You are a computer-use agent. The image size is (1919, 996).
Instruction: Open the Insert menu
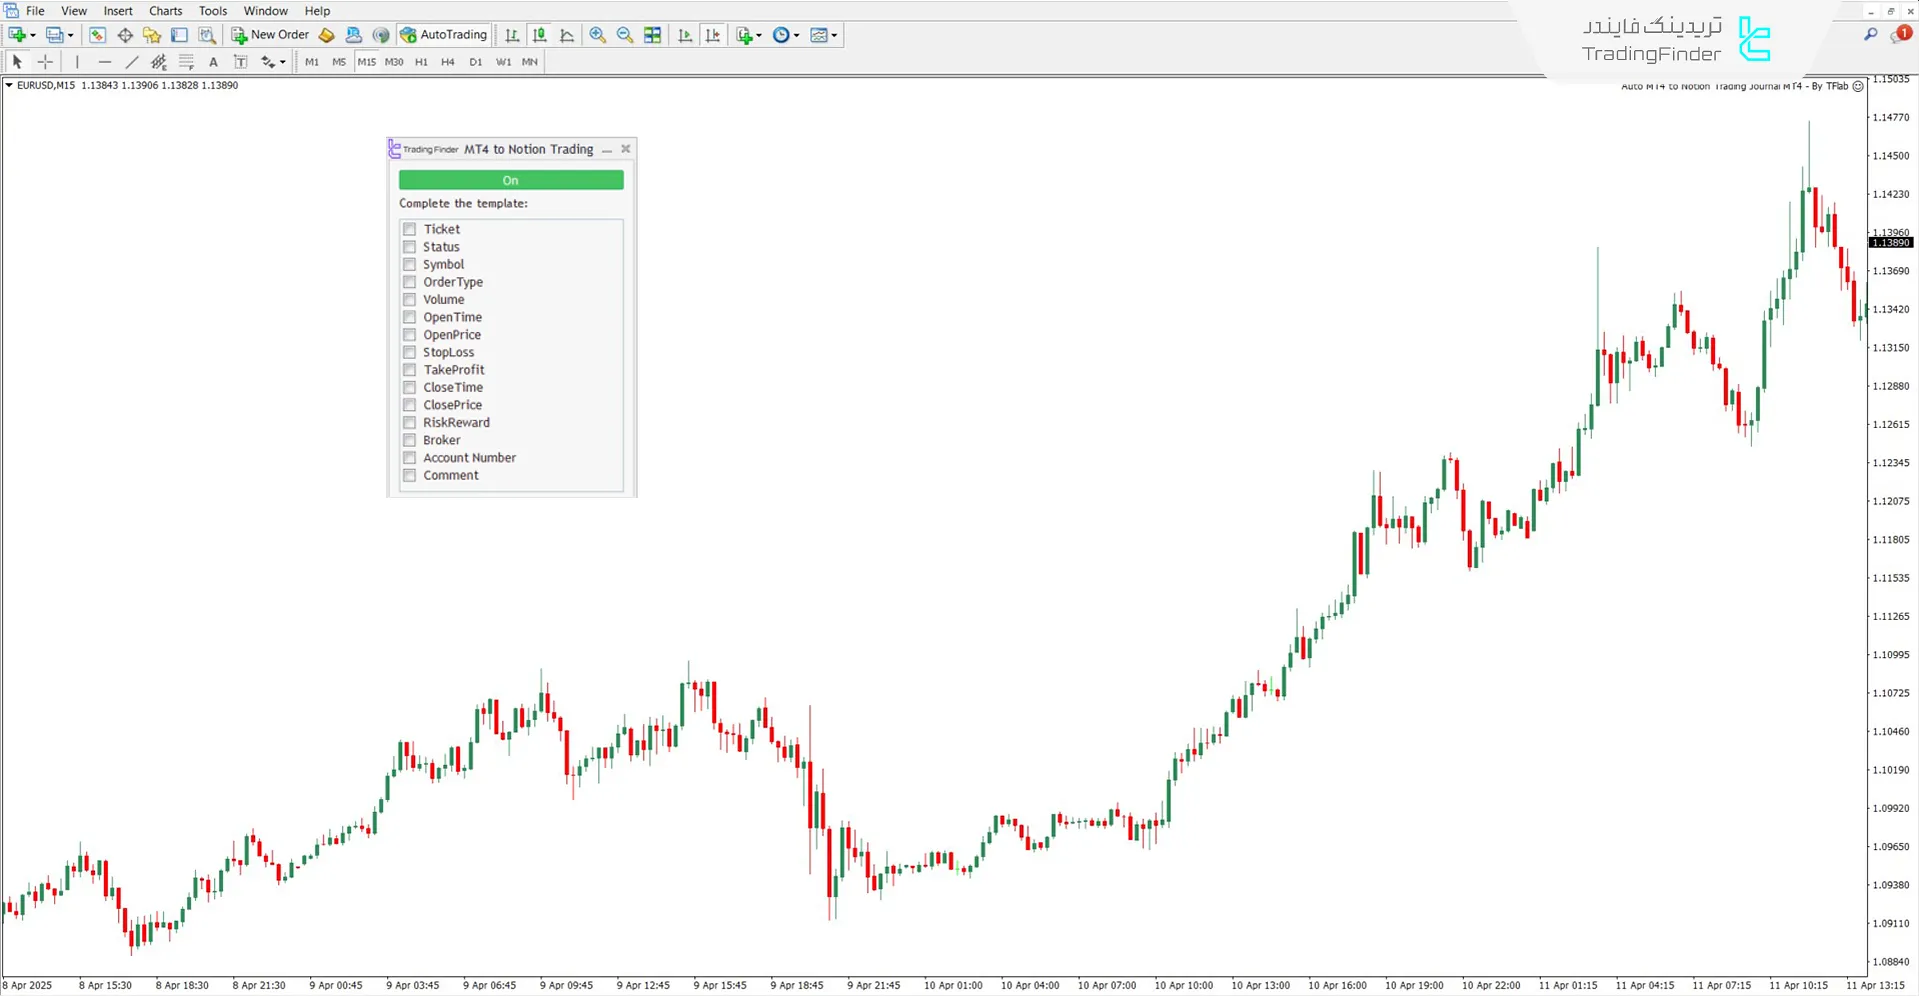[x=118, y=11]
